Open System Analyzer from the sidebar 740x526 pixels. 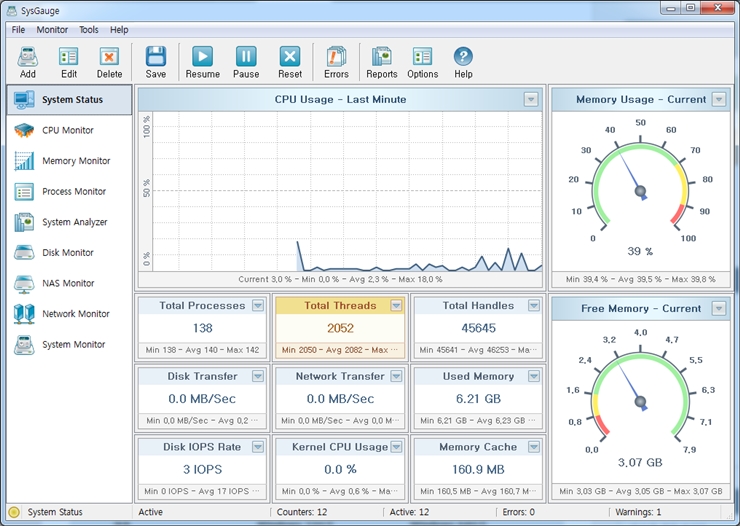coord(69,222)
